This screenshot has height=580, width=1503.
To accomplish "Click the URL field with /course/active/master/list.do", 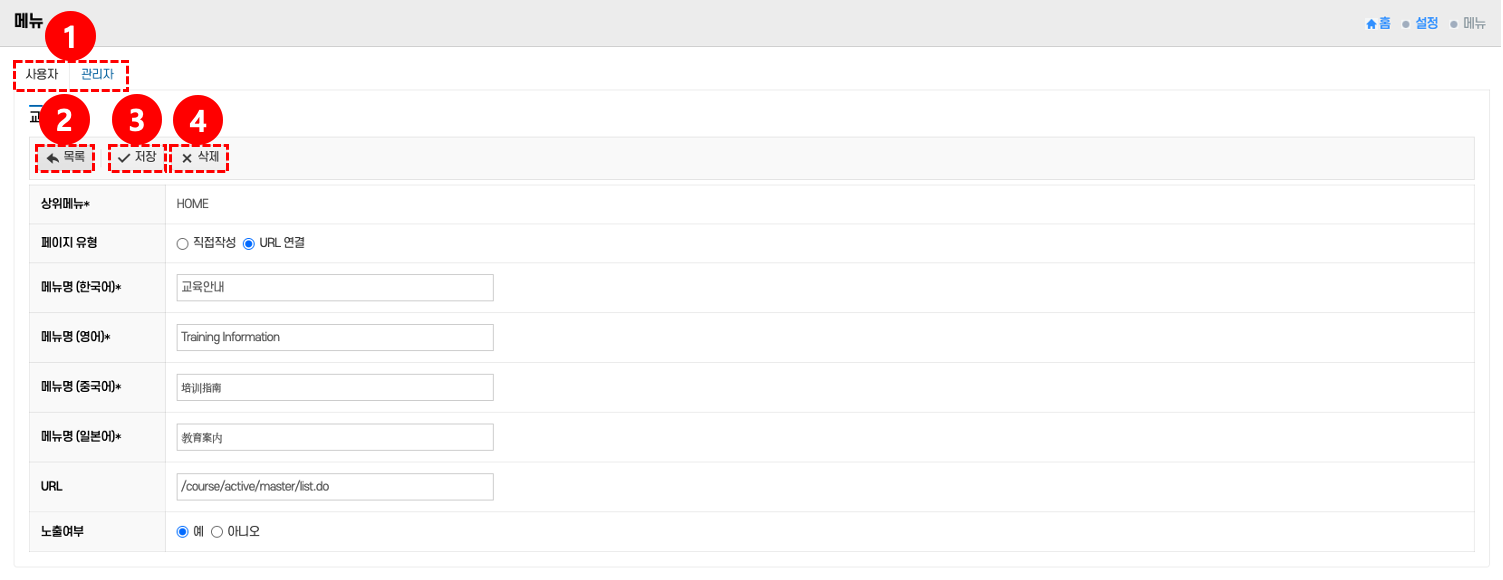I will (x=334, y=487).
